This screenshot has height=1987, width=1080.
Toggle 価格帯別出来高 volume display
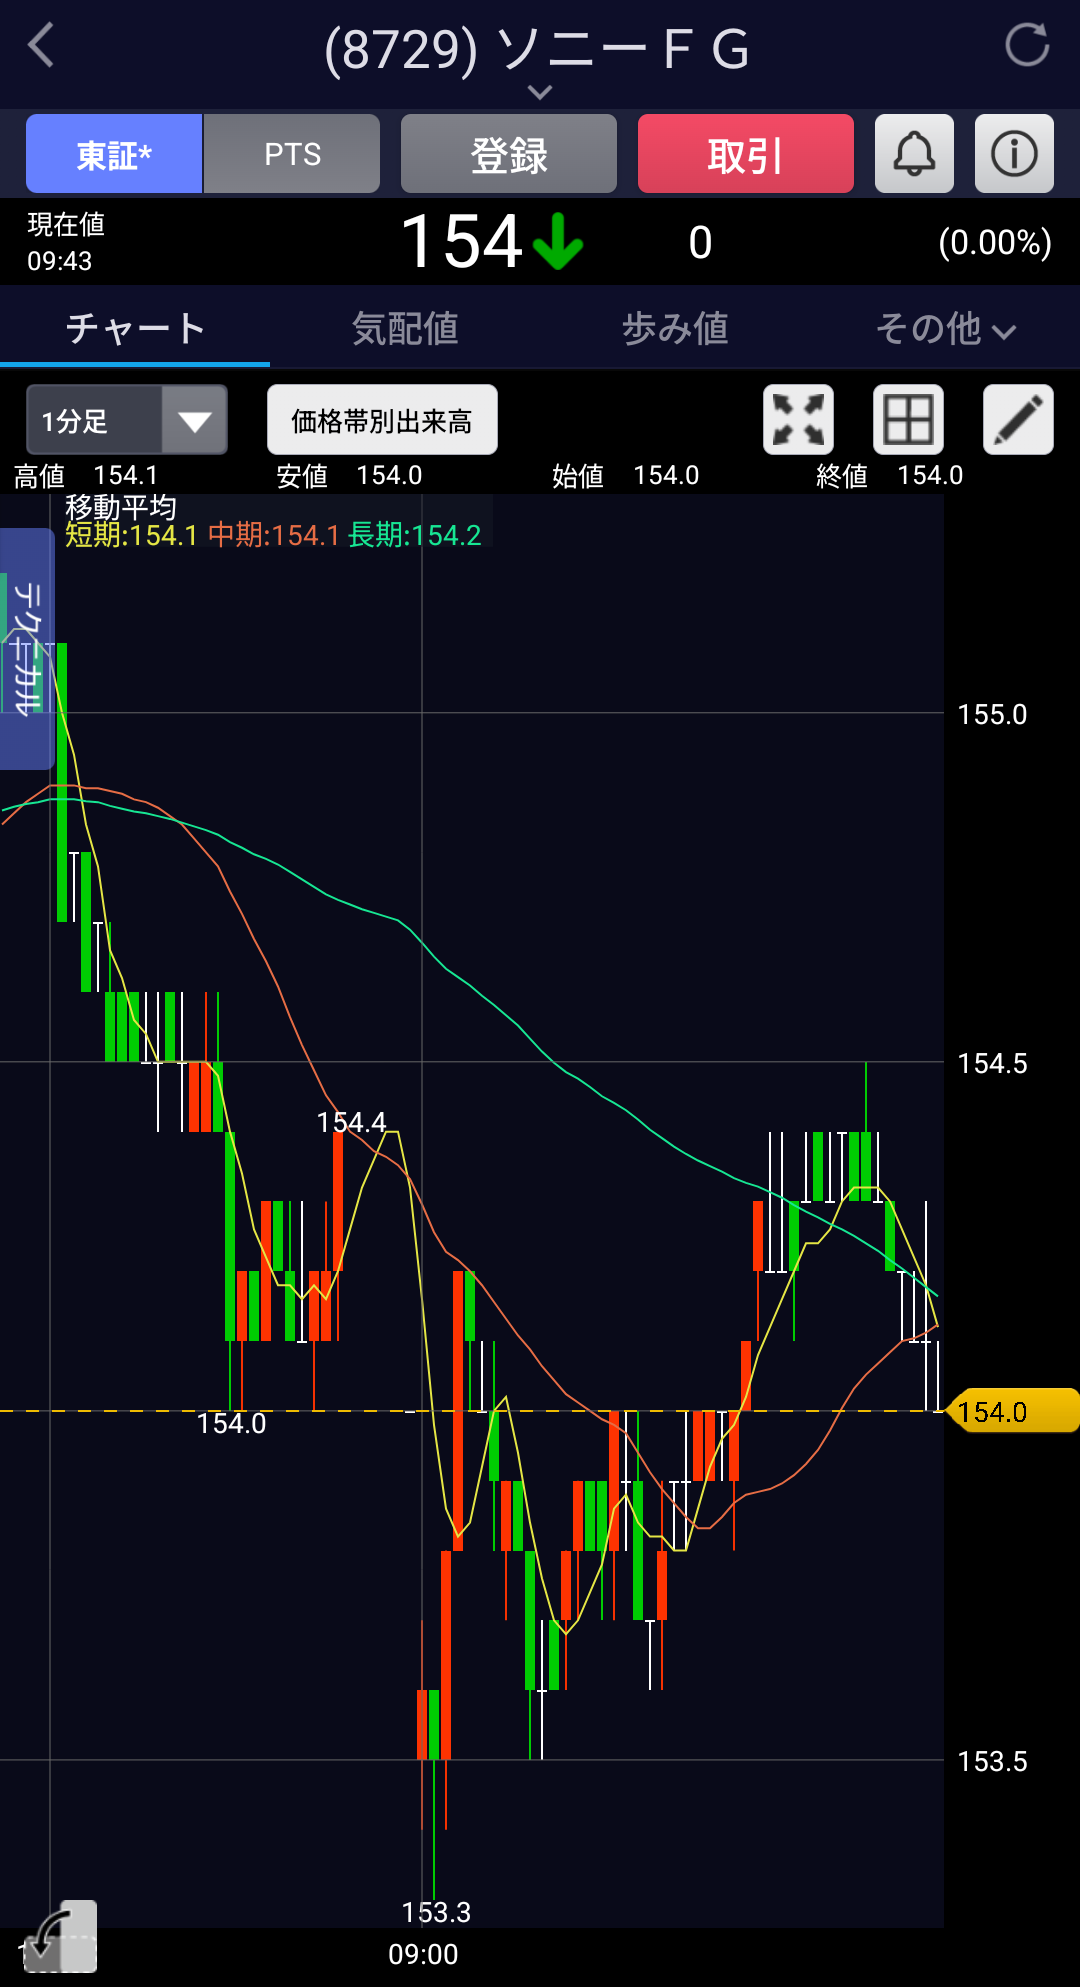382,421
